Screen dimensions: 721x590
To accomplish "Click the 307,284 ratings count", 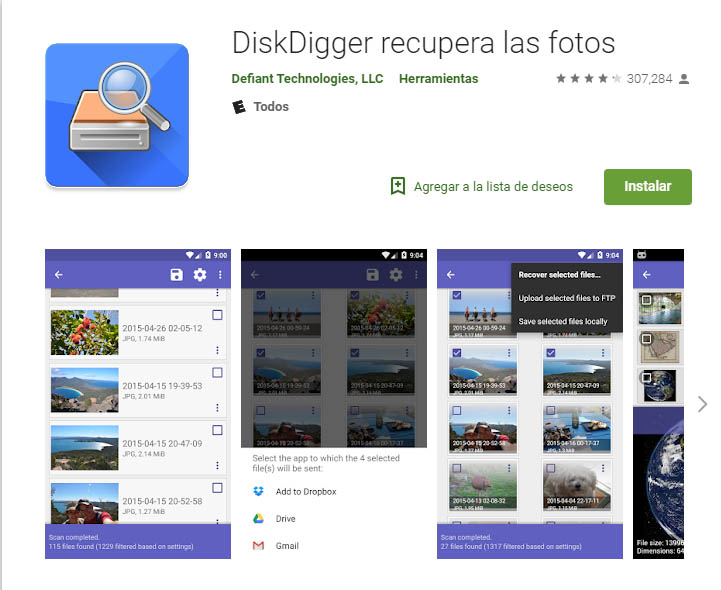I will (x=649, y=79).
